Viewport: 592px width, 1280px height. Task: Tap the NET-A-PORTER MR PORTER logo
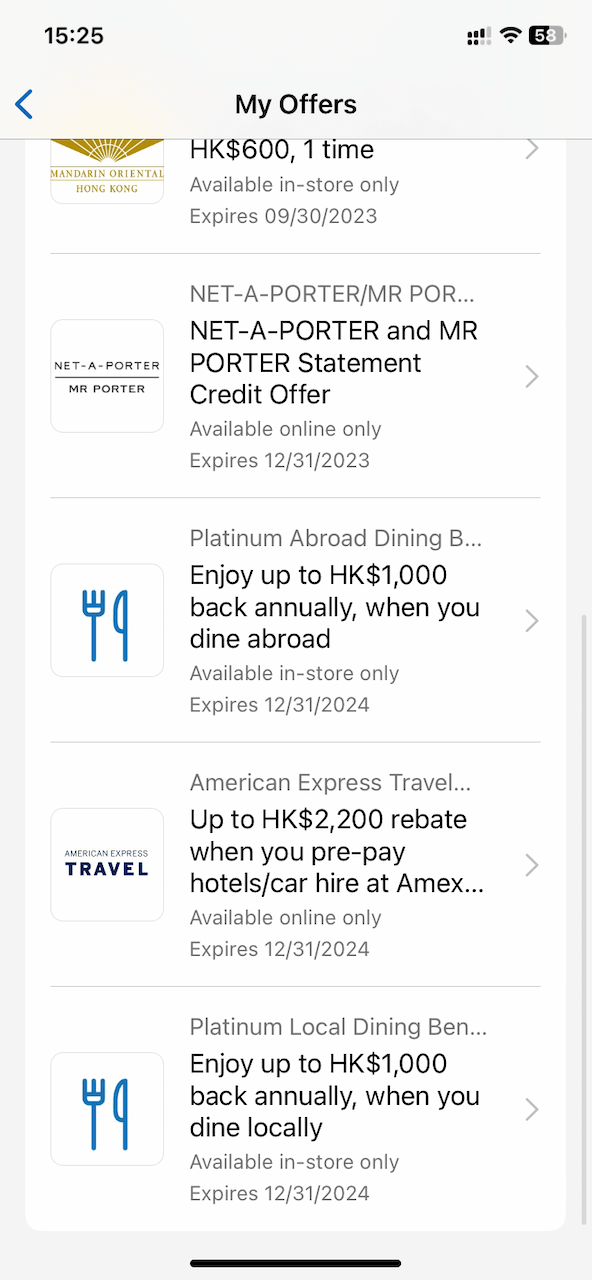pos(107,376)
